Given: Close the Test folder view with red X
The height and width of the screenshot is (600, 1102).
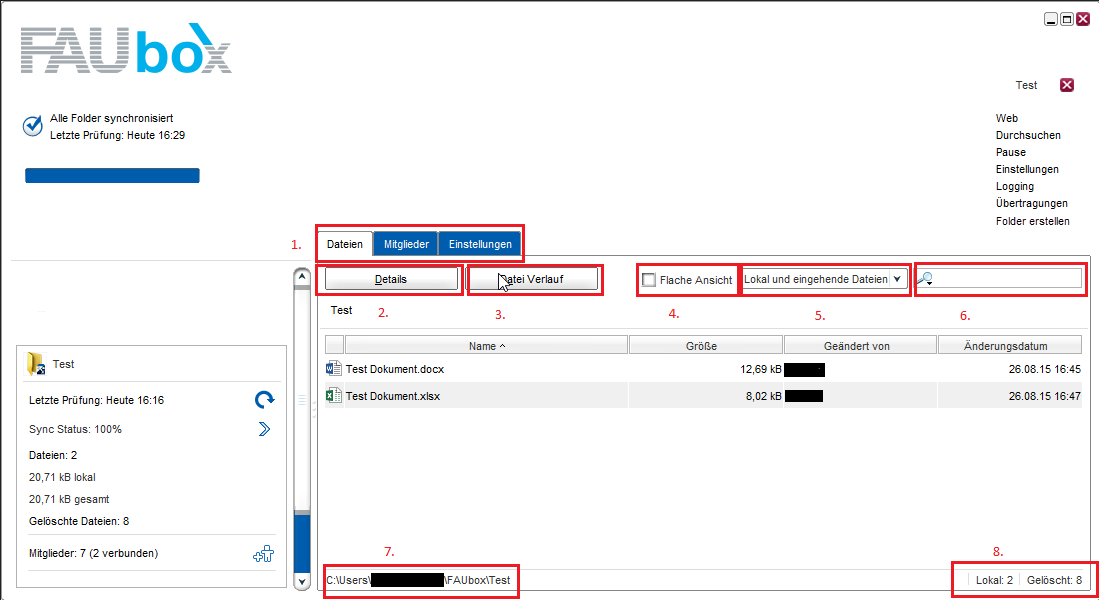Looking at the screenshot, I should pyautogui.click(x=1067, y=85).
